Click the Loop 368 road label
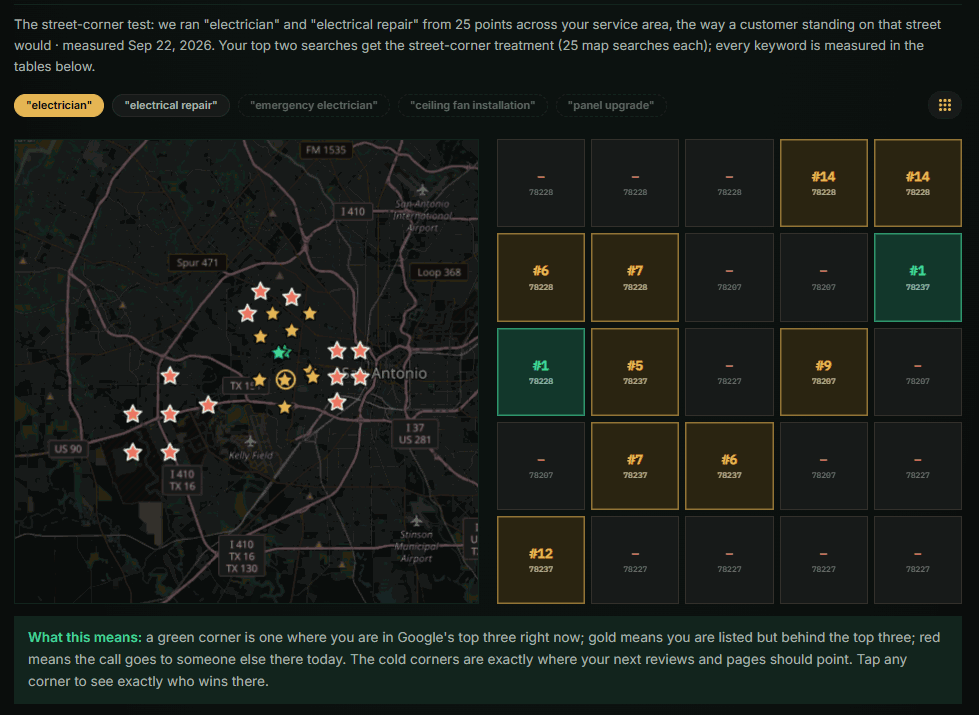 pyautogui.click(x=439, y=272)
